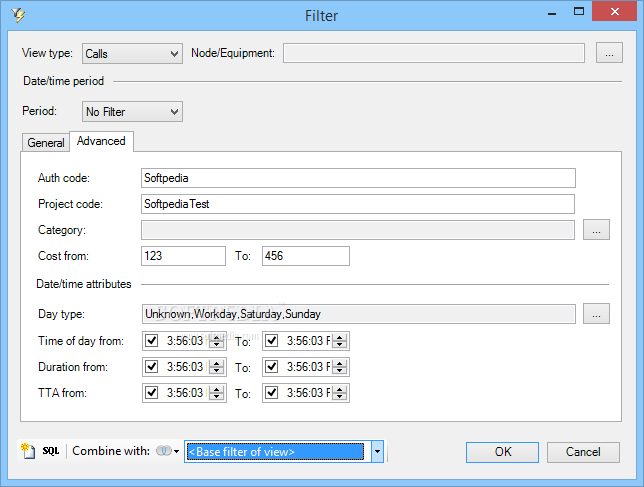Toggle TTA from checkbox
644x487 pixels.
(x=152, y=393)
